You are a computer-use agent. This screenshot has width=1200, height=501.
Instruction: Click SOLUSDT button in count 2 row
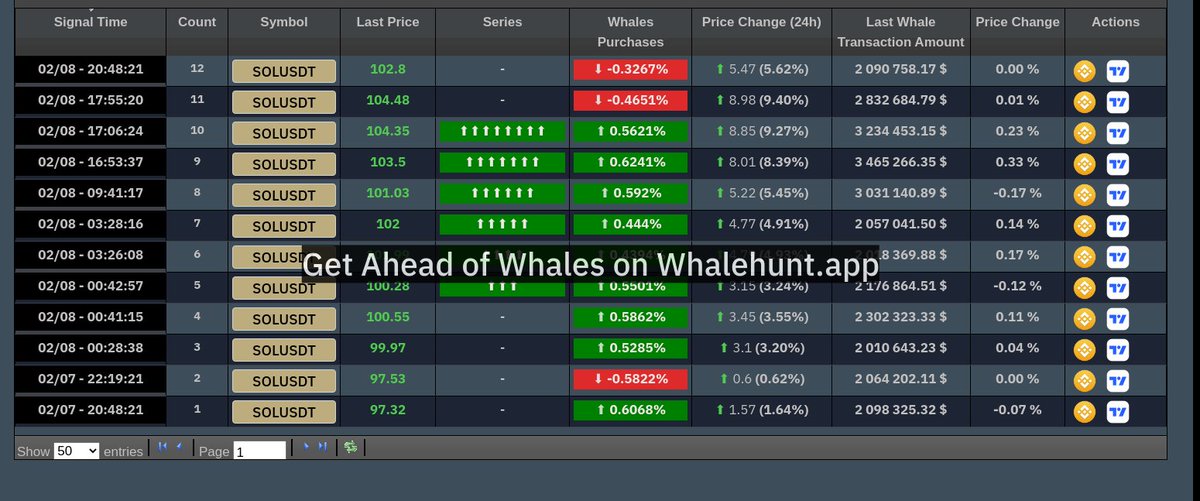(284, 381)
